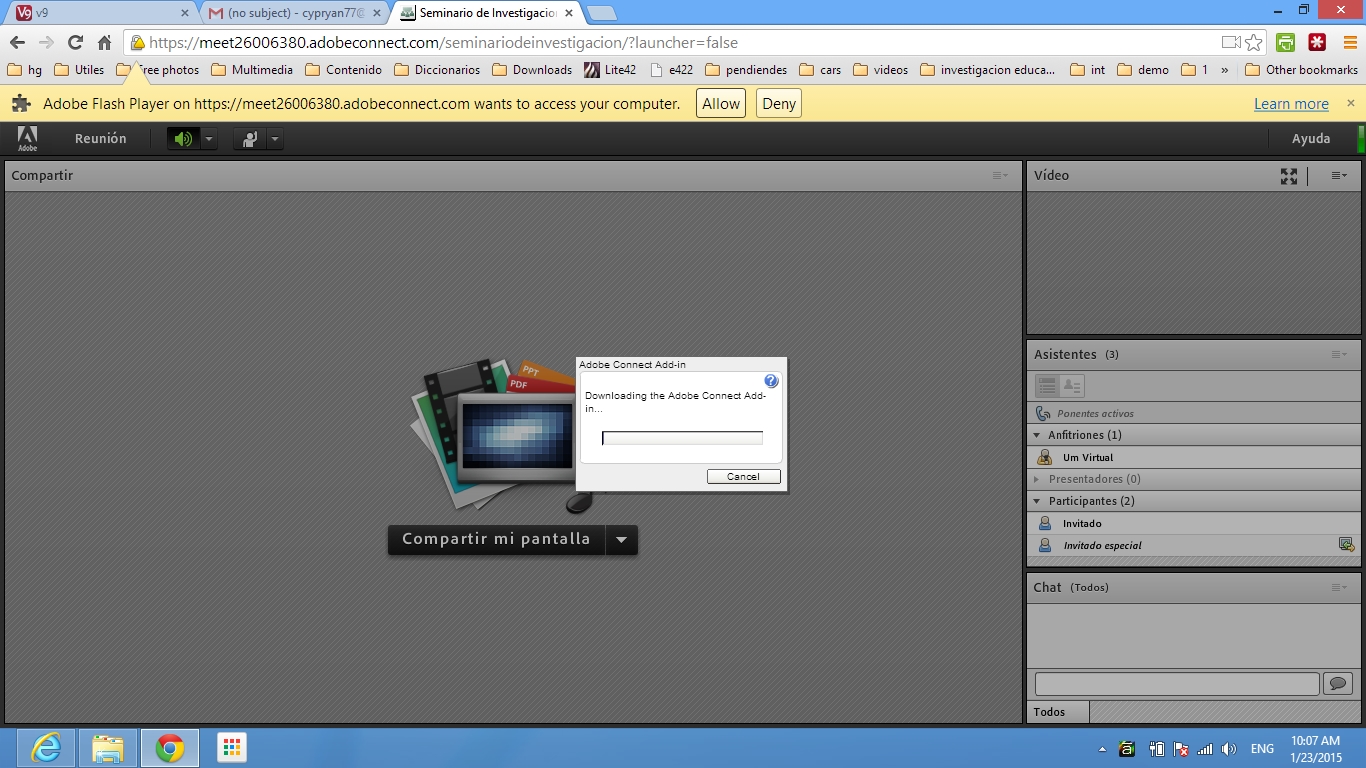Open the network signal tray icon
The height and width of the screenshot is (768, 1366).
click(x=1205, y=749)
